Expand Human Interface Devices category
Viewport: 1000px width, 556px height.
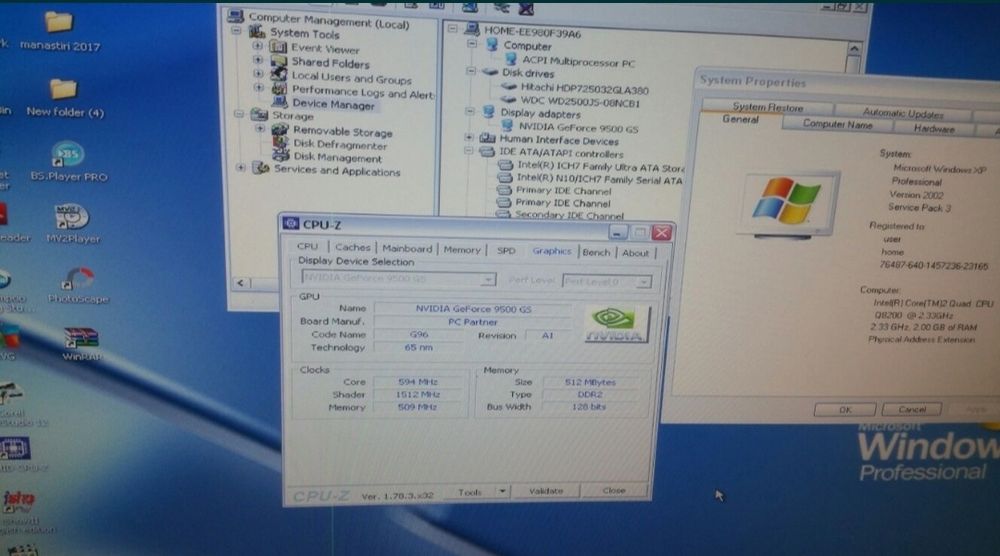tap(469, 137)
